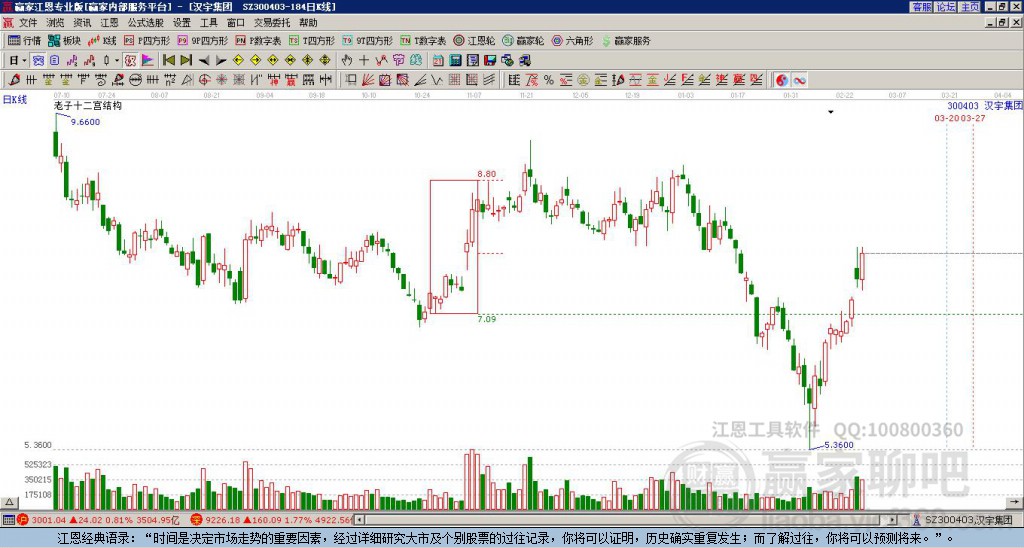Open the 设置 menu
1024x548 pixels.
coord(182,23)
